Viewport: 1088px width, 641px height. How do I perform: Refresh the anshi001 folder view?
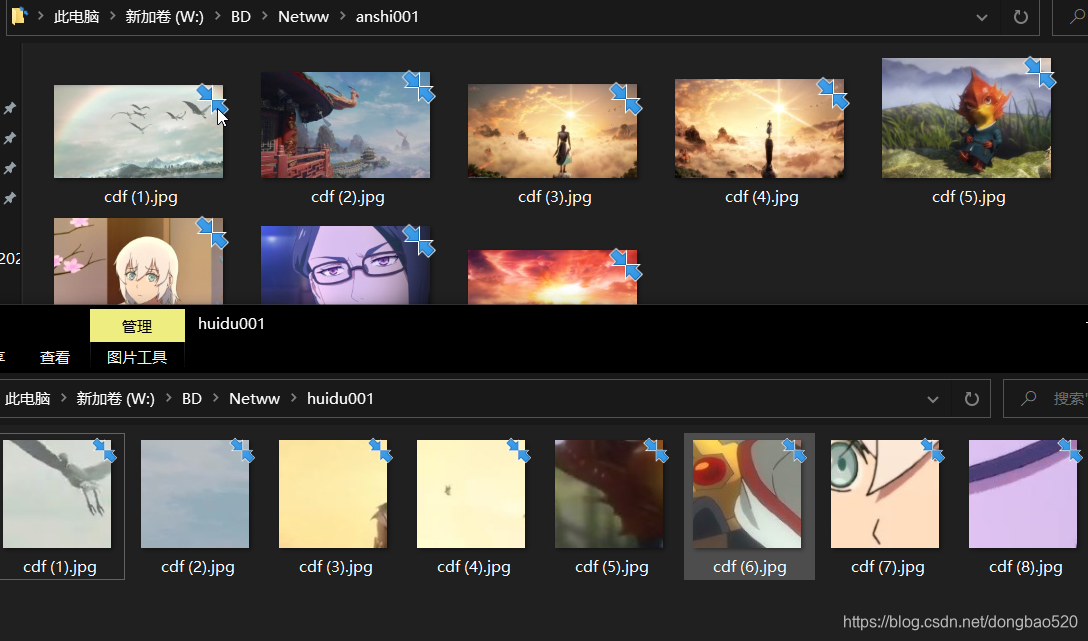tap(1020, 17)
